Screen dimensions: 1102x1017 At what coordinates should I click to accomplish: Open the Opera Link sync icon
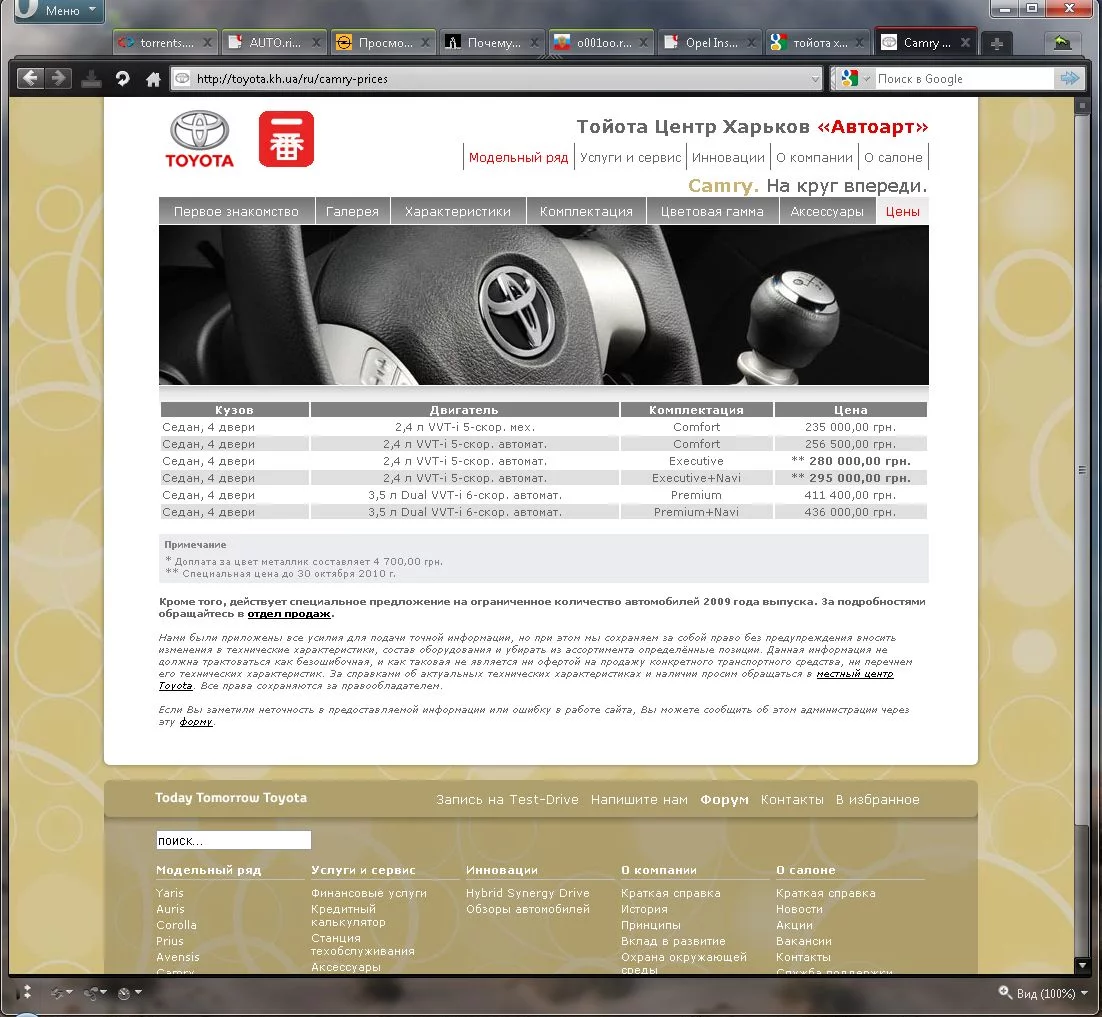57,993
